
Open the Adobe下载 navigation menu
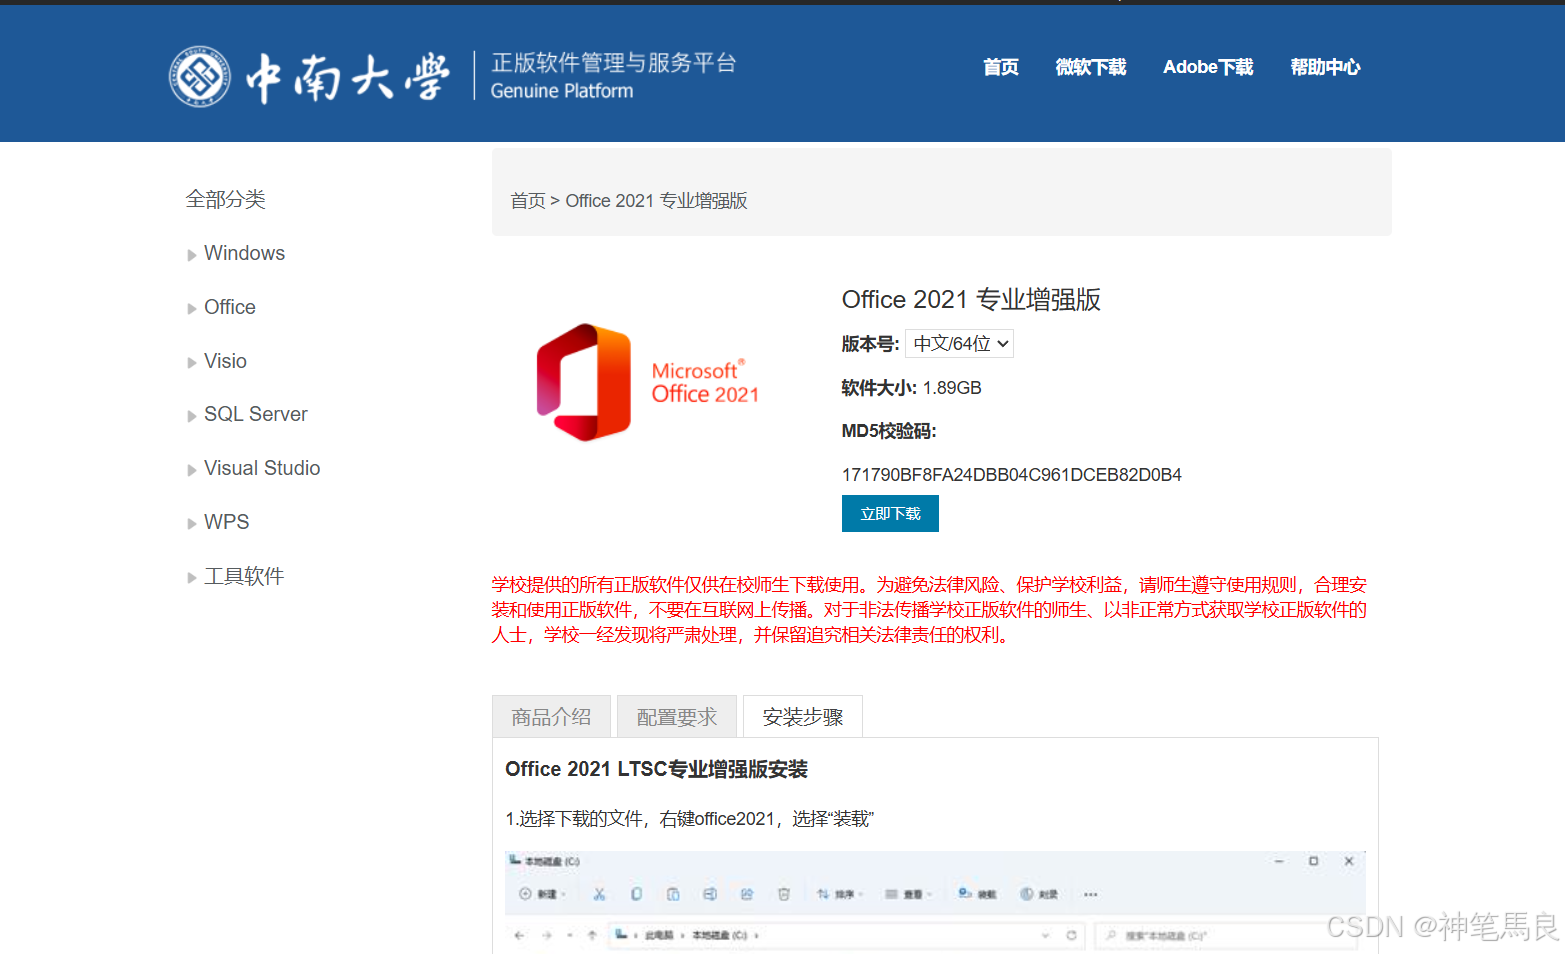[x=1208, y=67]
